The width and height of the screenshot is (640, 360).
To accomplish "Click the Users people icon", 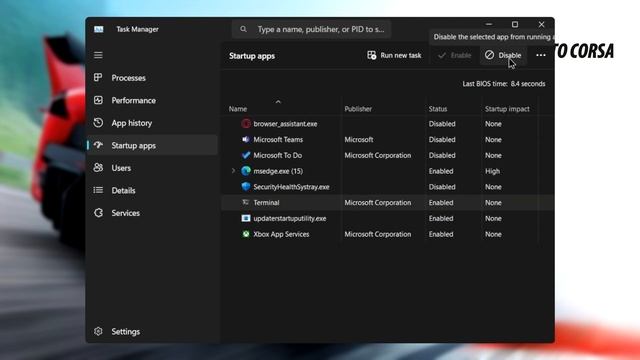I will click(98, 167).
